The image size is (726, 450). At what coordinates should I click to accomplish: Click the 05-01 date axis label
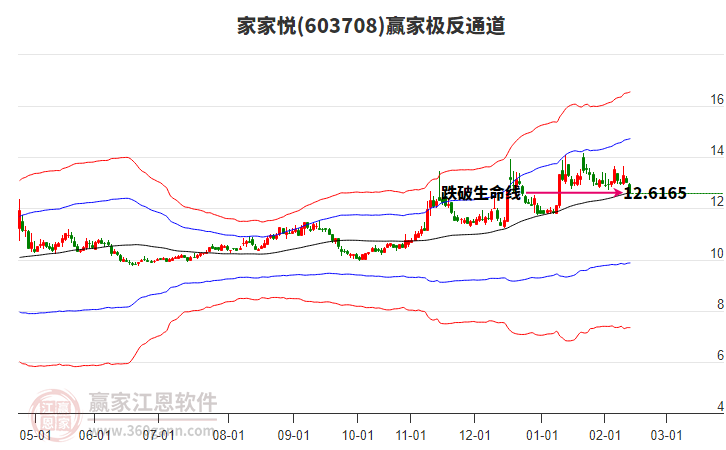[x=35, y=435]
